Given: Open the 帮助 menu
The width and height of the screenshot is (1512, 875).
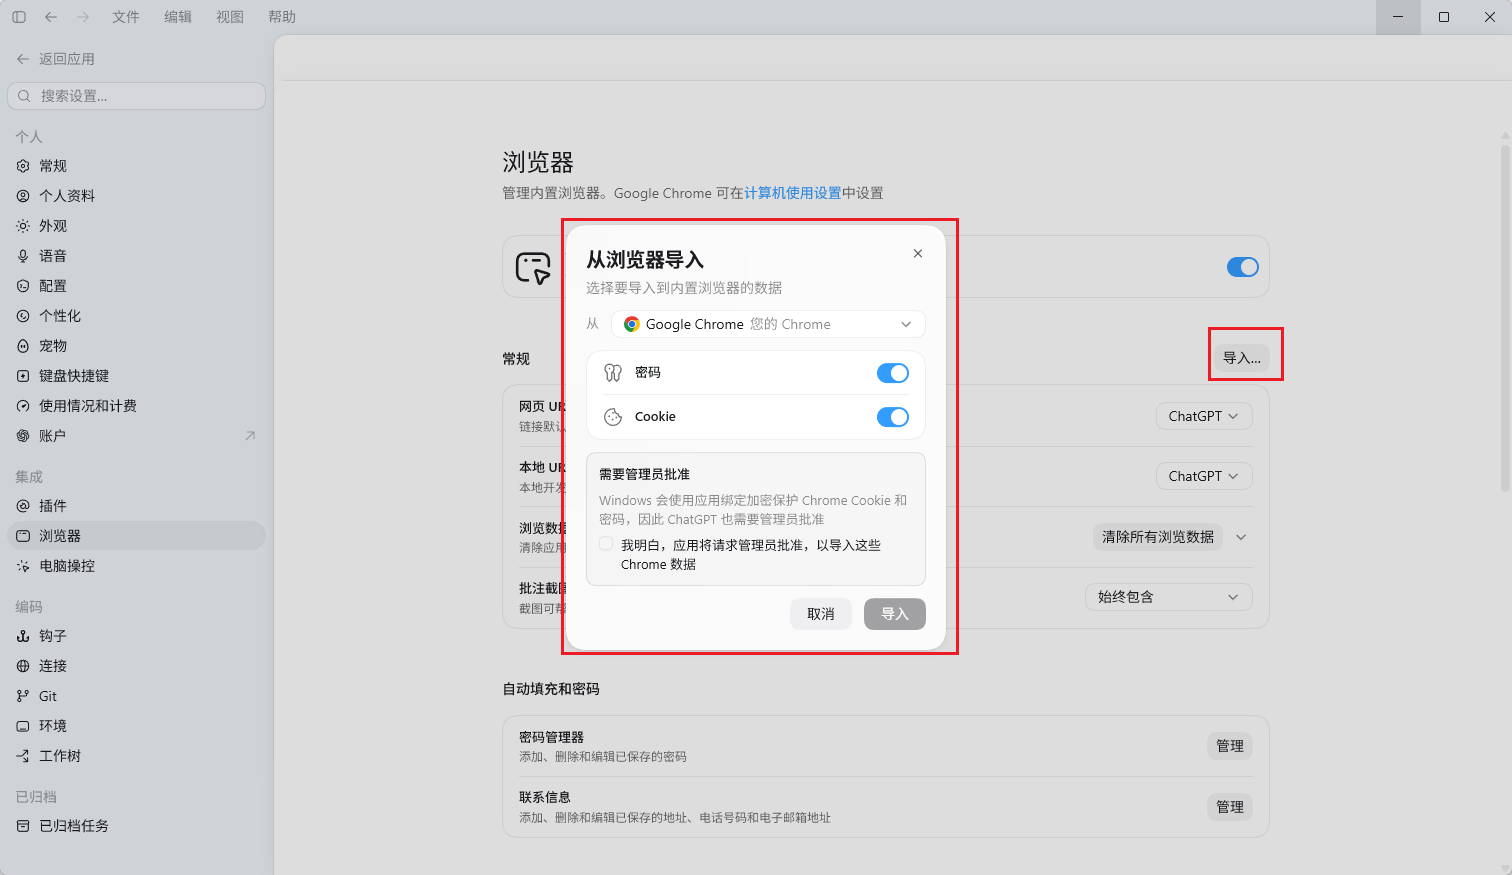Looking at the screenshot, I should click(x=282, y=17).
